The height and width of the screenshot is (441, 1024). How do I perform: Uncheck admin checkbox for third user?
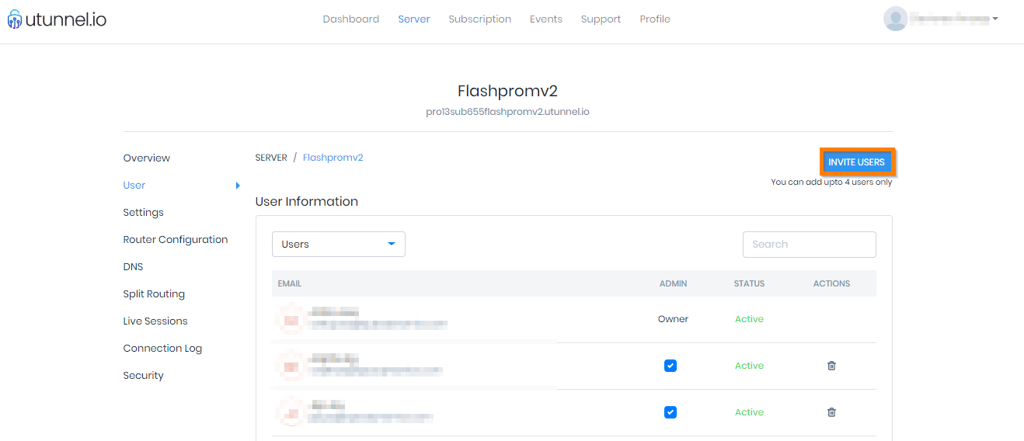click(x=670, y=412)
